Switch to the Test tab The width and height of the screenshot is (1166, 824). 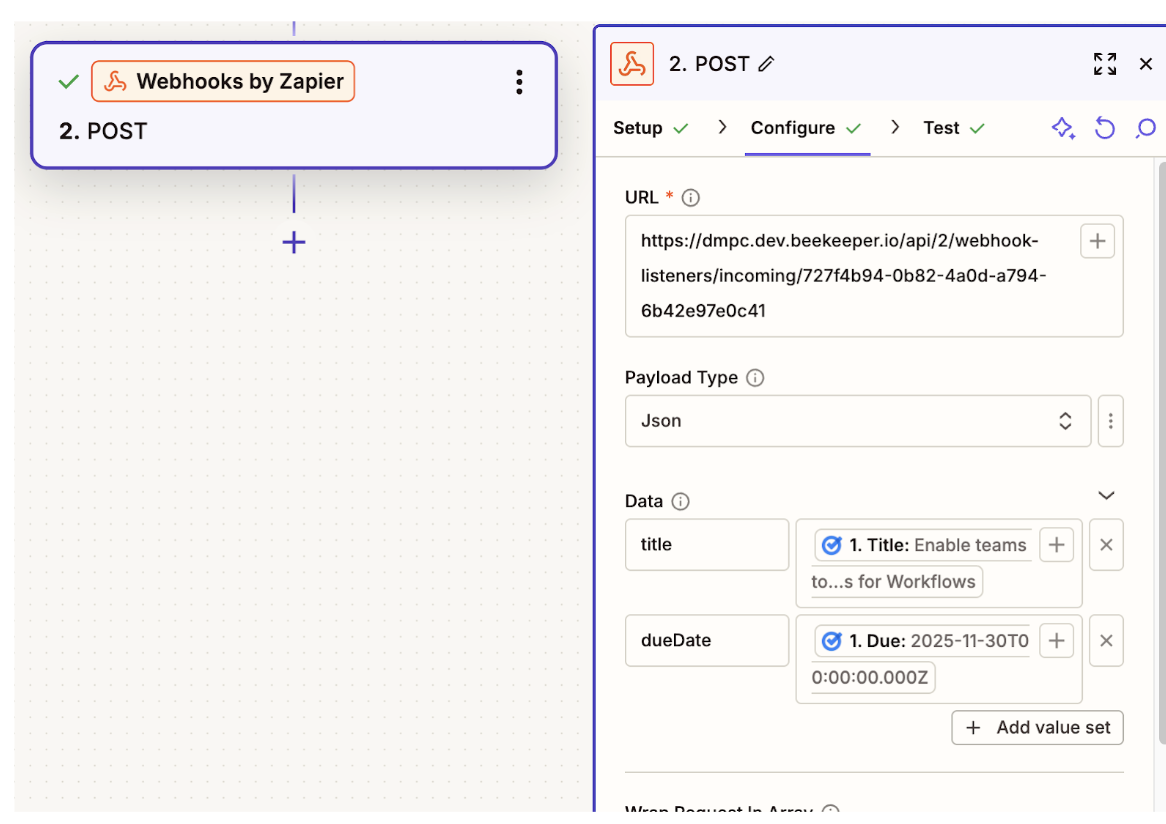coord(941,128)
